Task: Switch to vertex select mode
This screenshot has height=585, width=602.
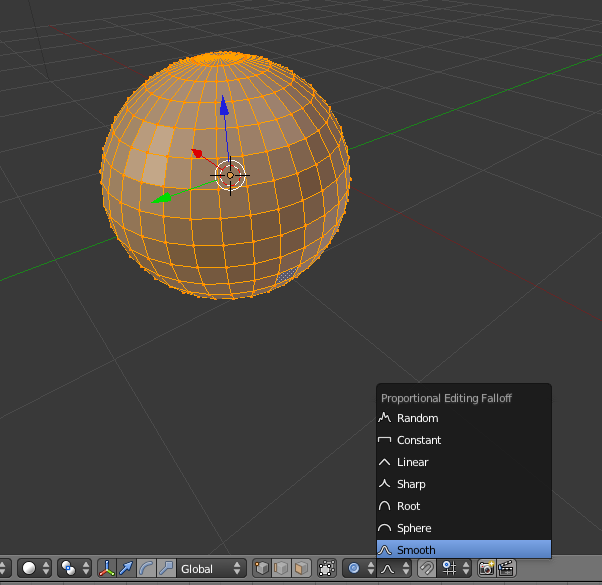Action: pyautogui.click(x=262, y=569)
